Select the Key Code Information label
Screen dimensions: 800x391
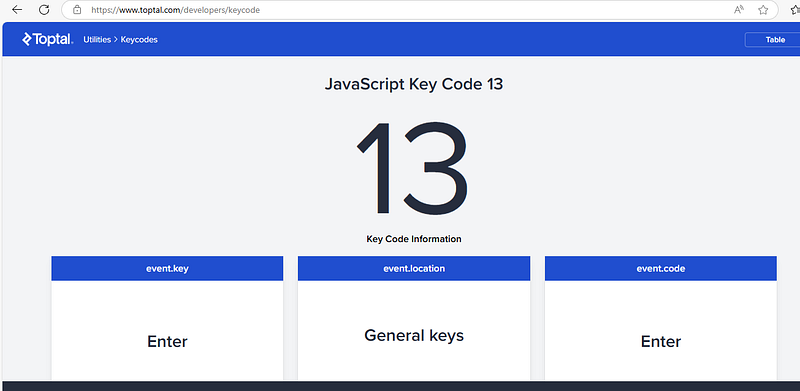coord(414,239)
